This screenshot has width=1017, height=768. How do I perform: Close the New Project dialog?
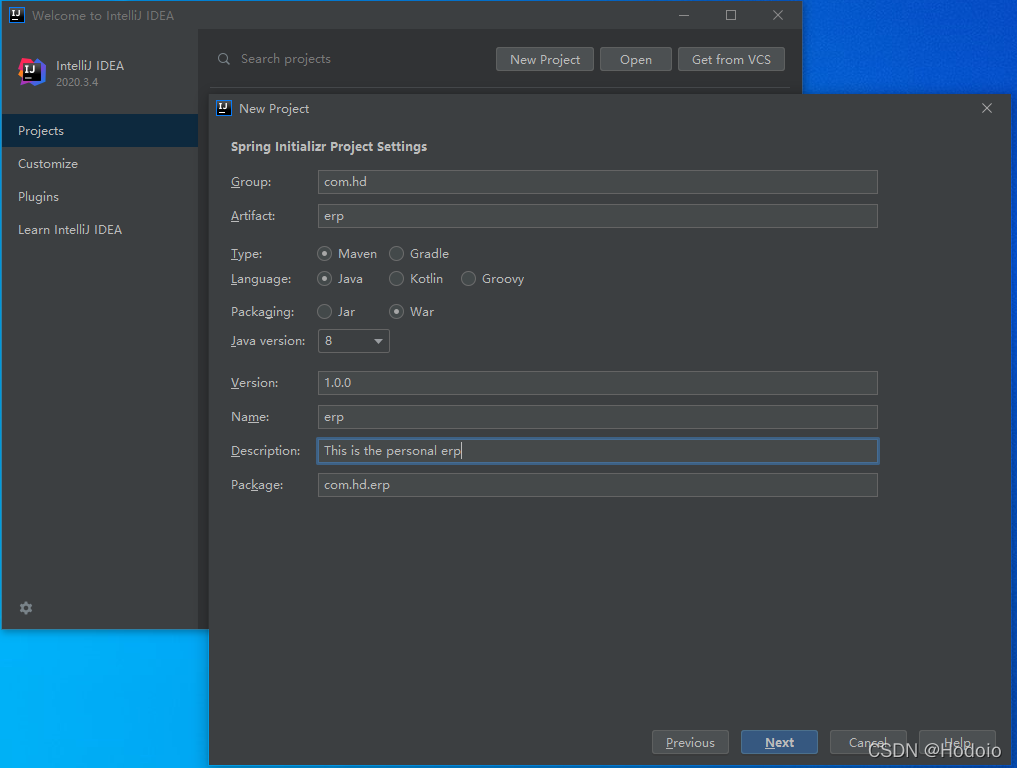pyautogui.click(x=987, y=108)
